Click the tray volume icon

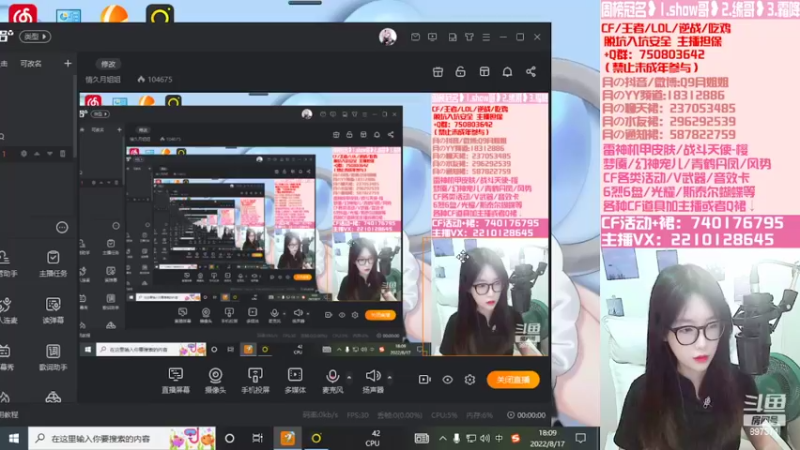coord(485,438)
